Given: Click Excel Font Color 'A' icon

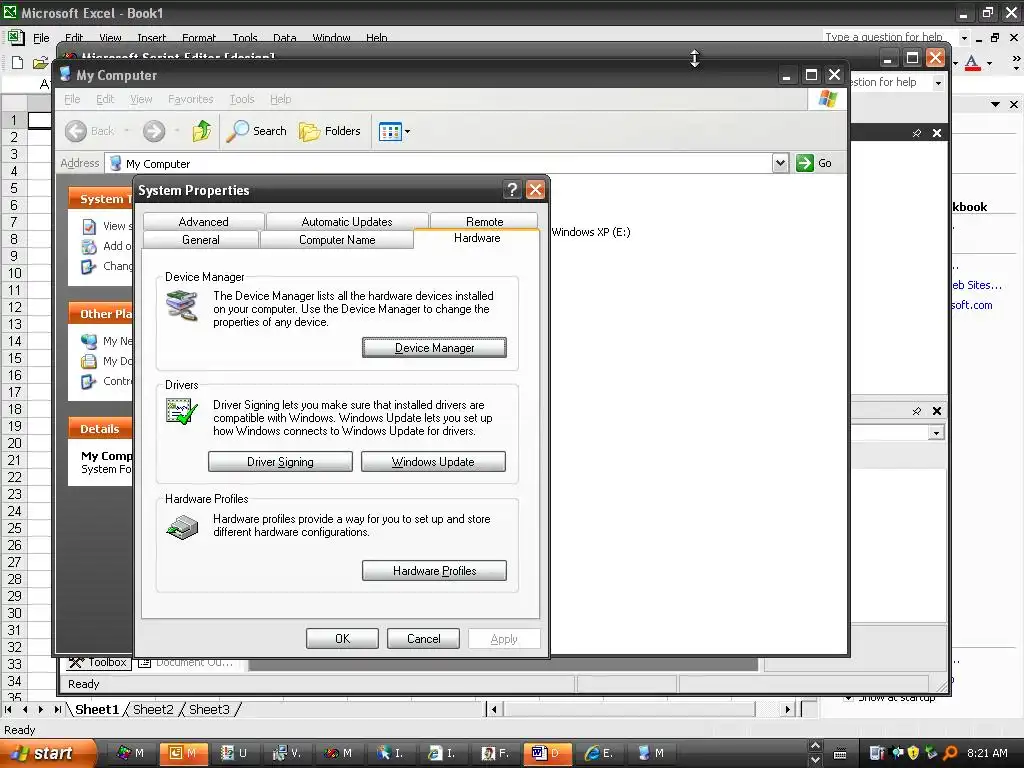Looking at the screenshot, I should [x=972, y=63].
